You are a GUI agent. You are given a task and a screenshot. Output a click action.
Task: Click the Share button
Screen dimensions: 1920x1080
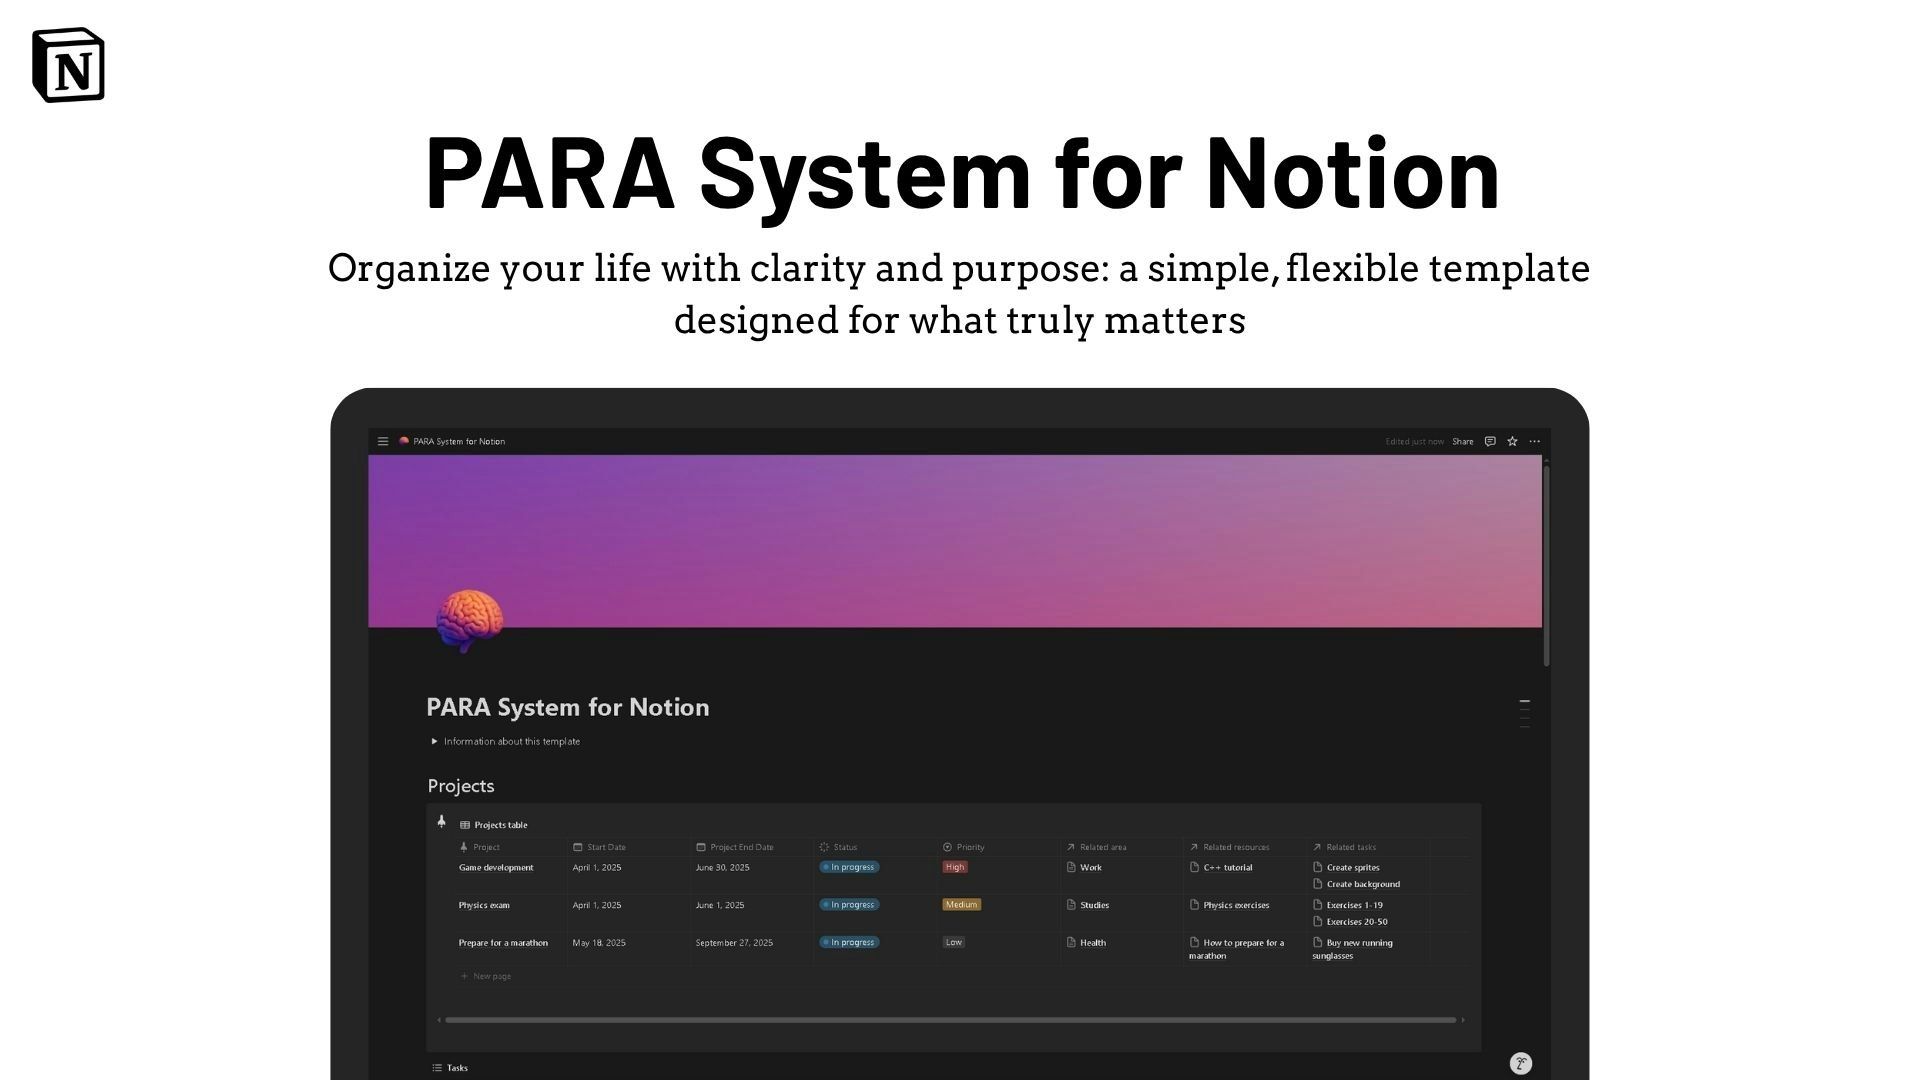pos(1462,441)
